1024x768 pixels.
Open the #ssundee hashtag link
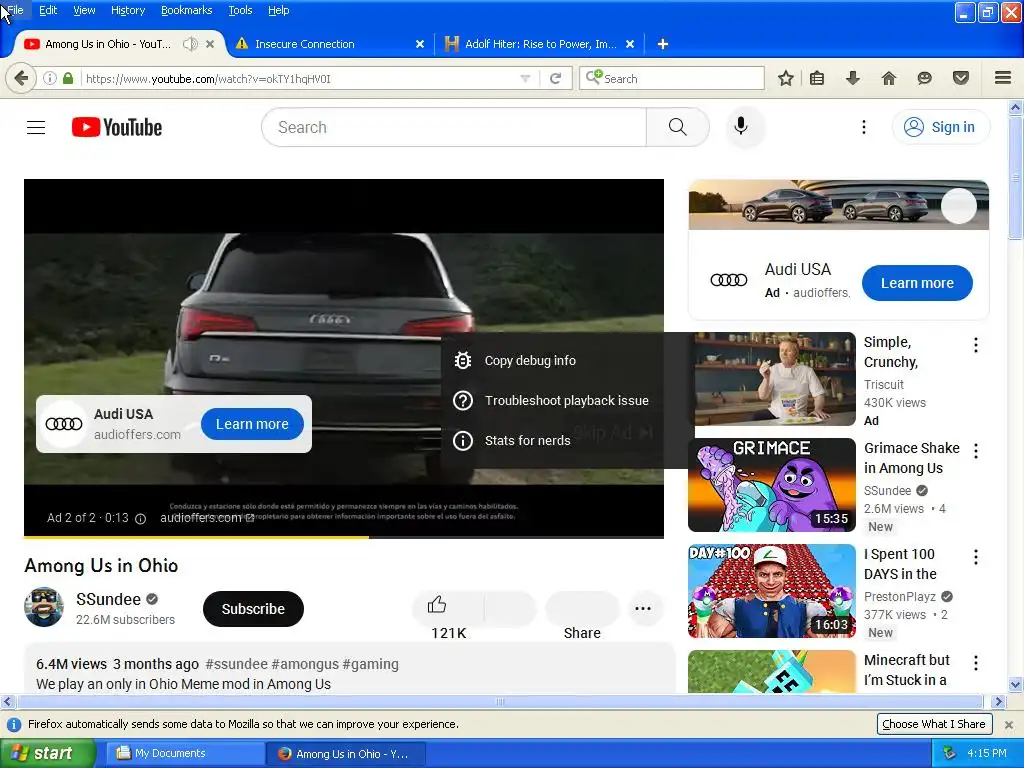(236, 664)
